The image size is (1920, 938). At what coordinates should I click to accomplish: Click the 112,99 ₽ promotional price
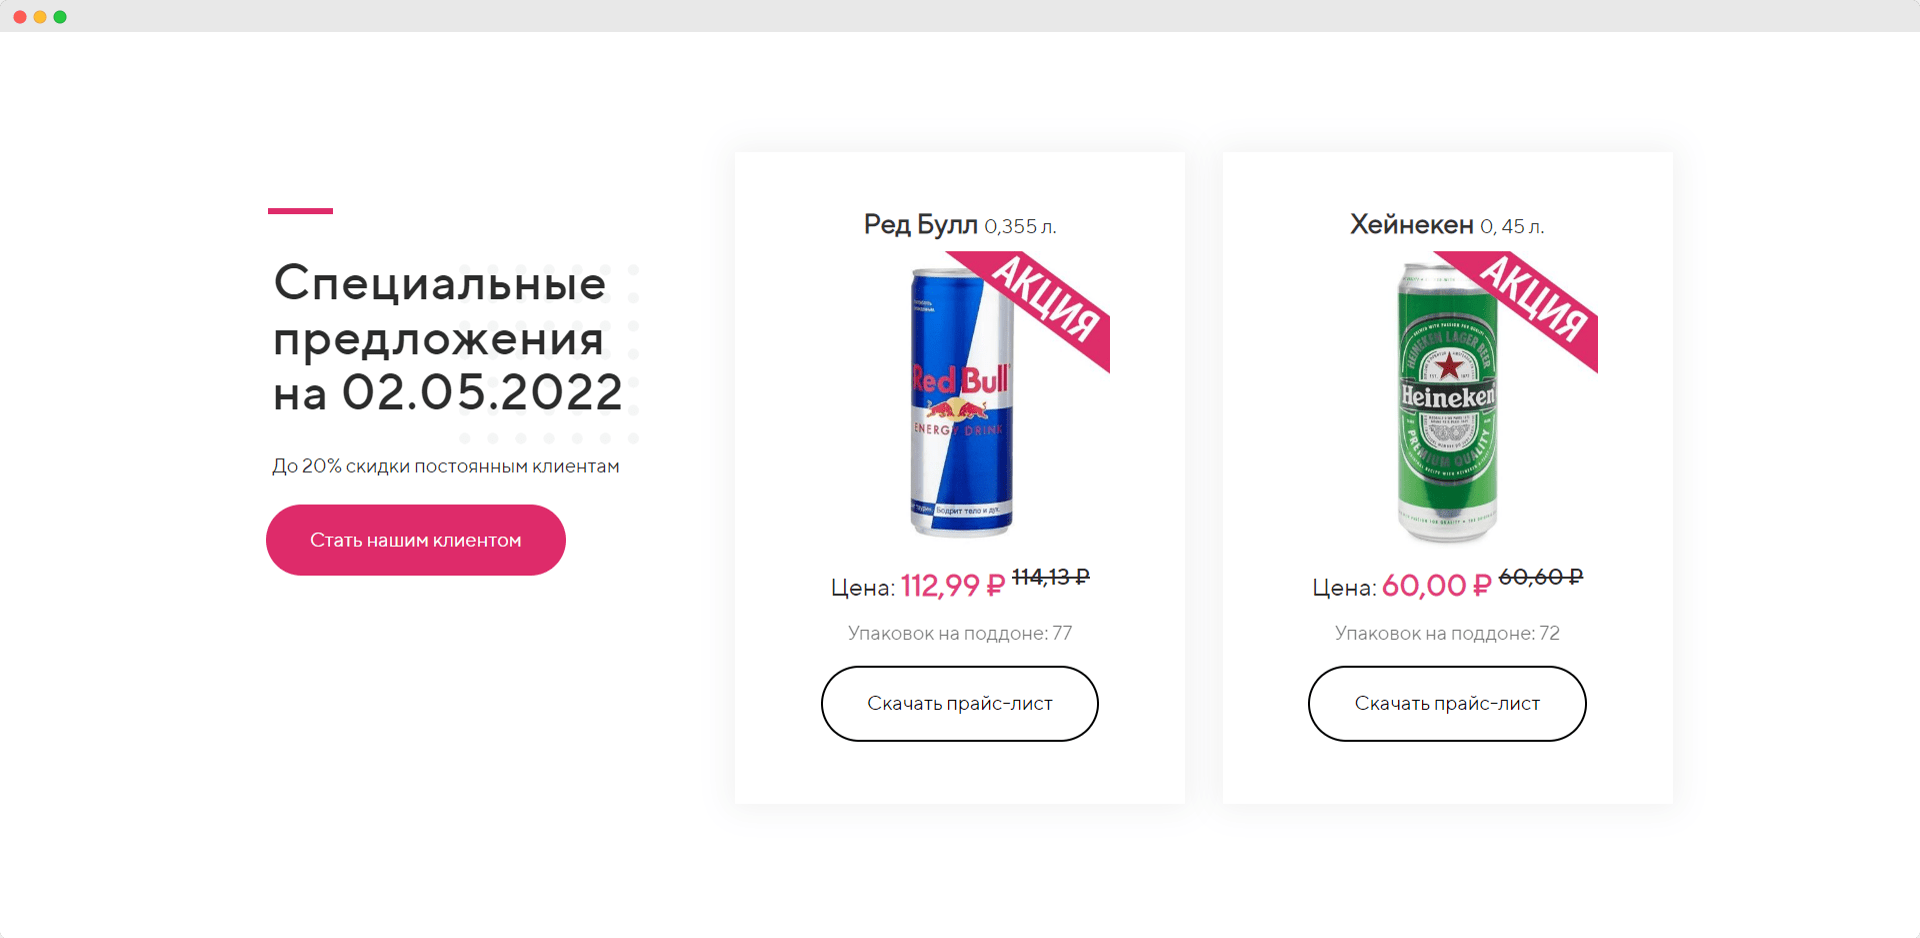click(x=953, y=585)
